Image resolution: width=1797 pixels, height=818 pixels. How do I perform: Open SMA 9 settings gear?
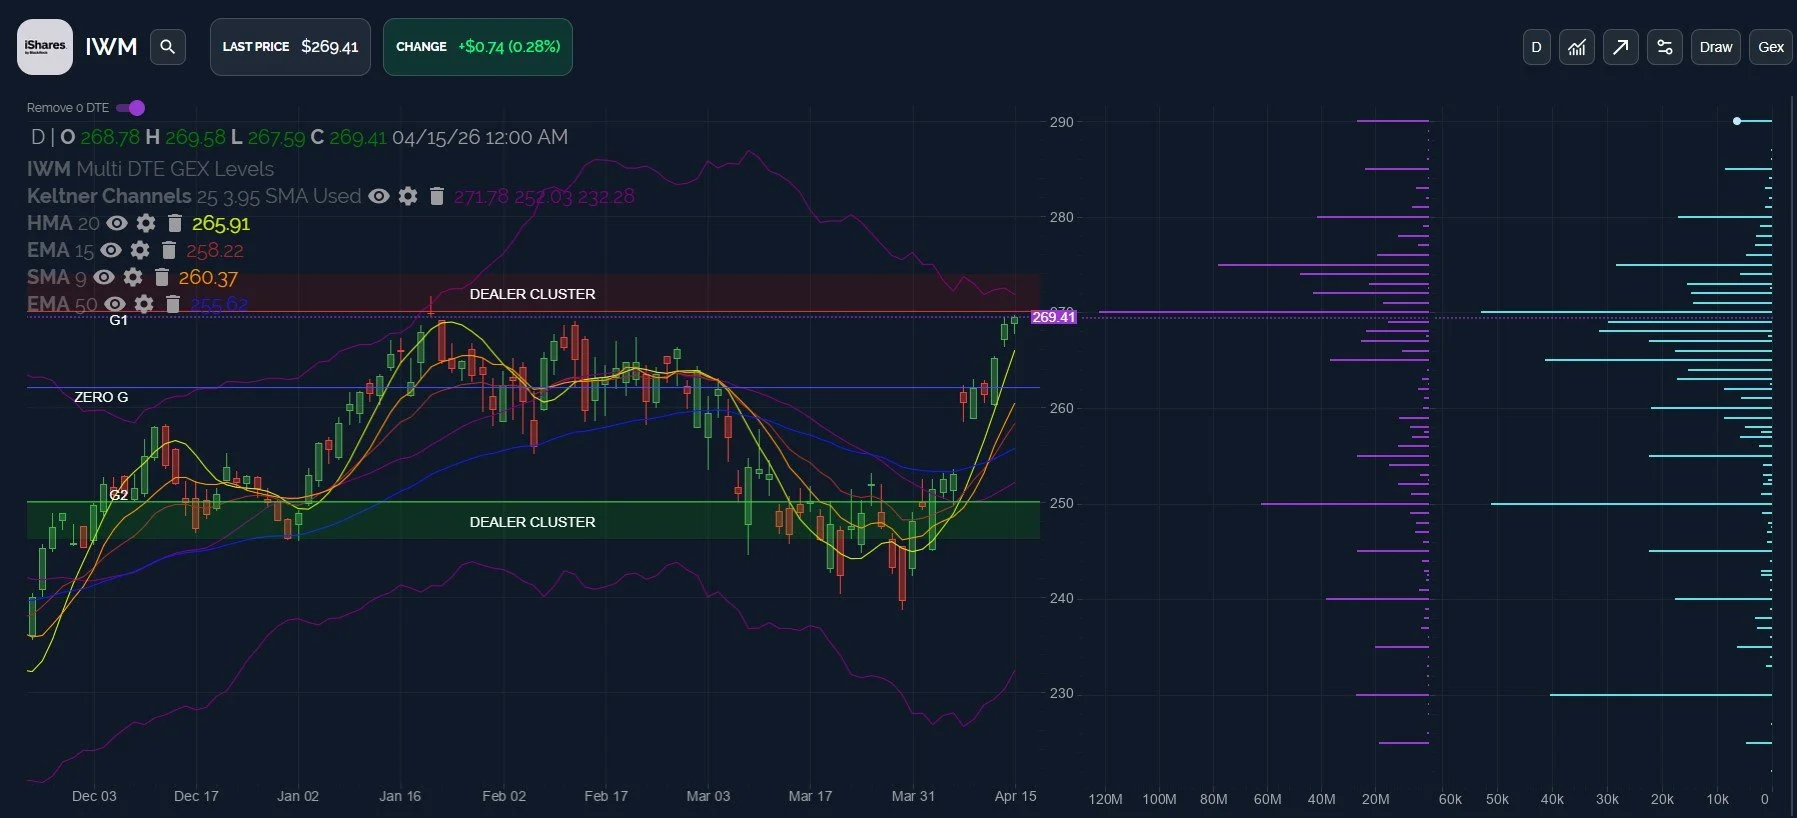133,277
